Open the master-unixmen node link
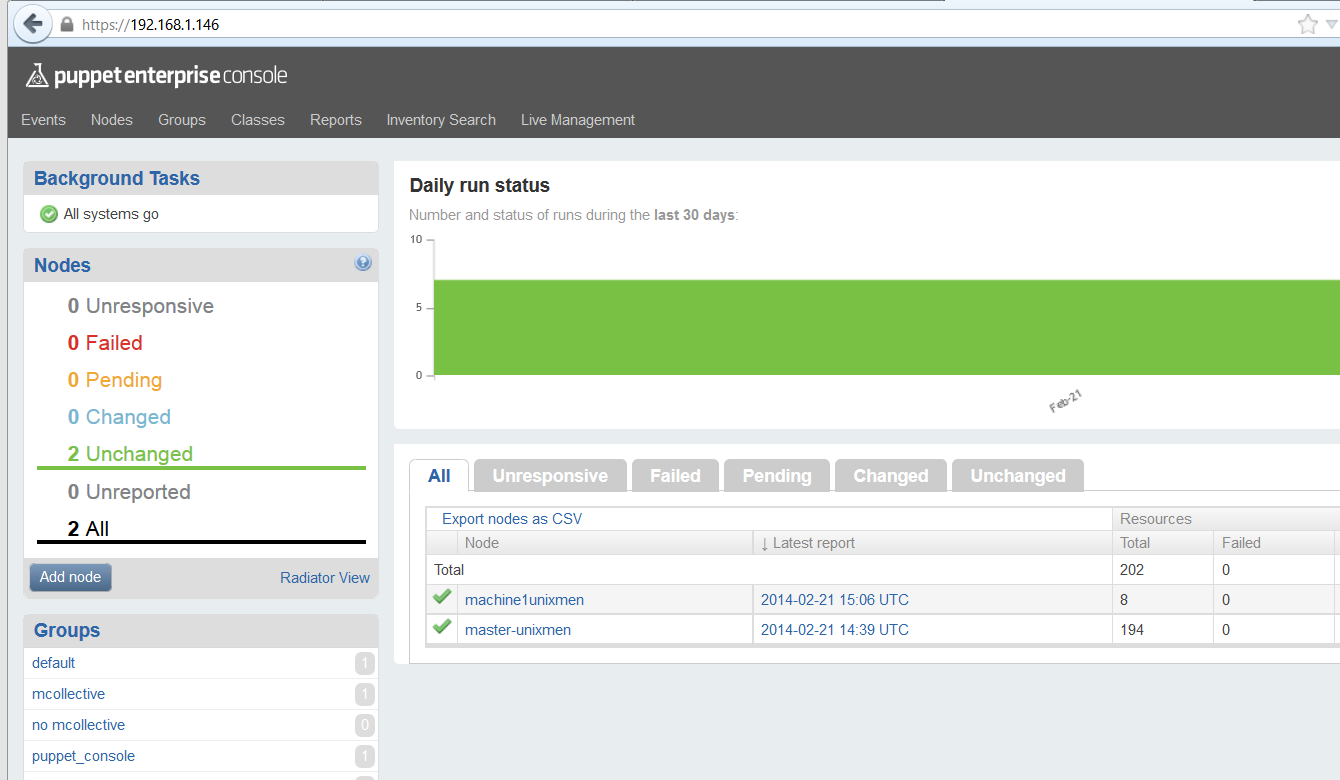Image resolution: width=1340 pixels, height=780 pixels. click(x=518, y=630)
